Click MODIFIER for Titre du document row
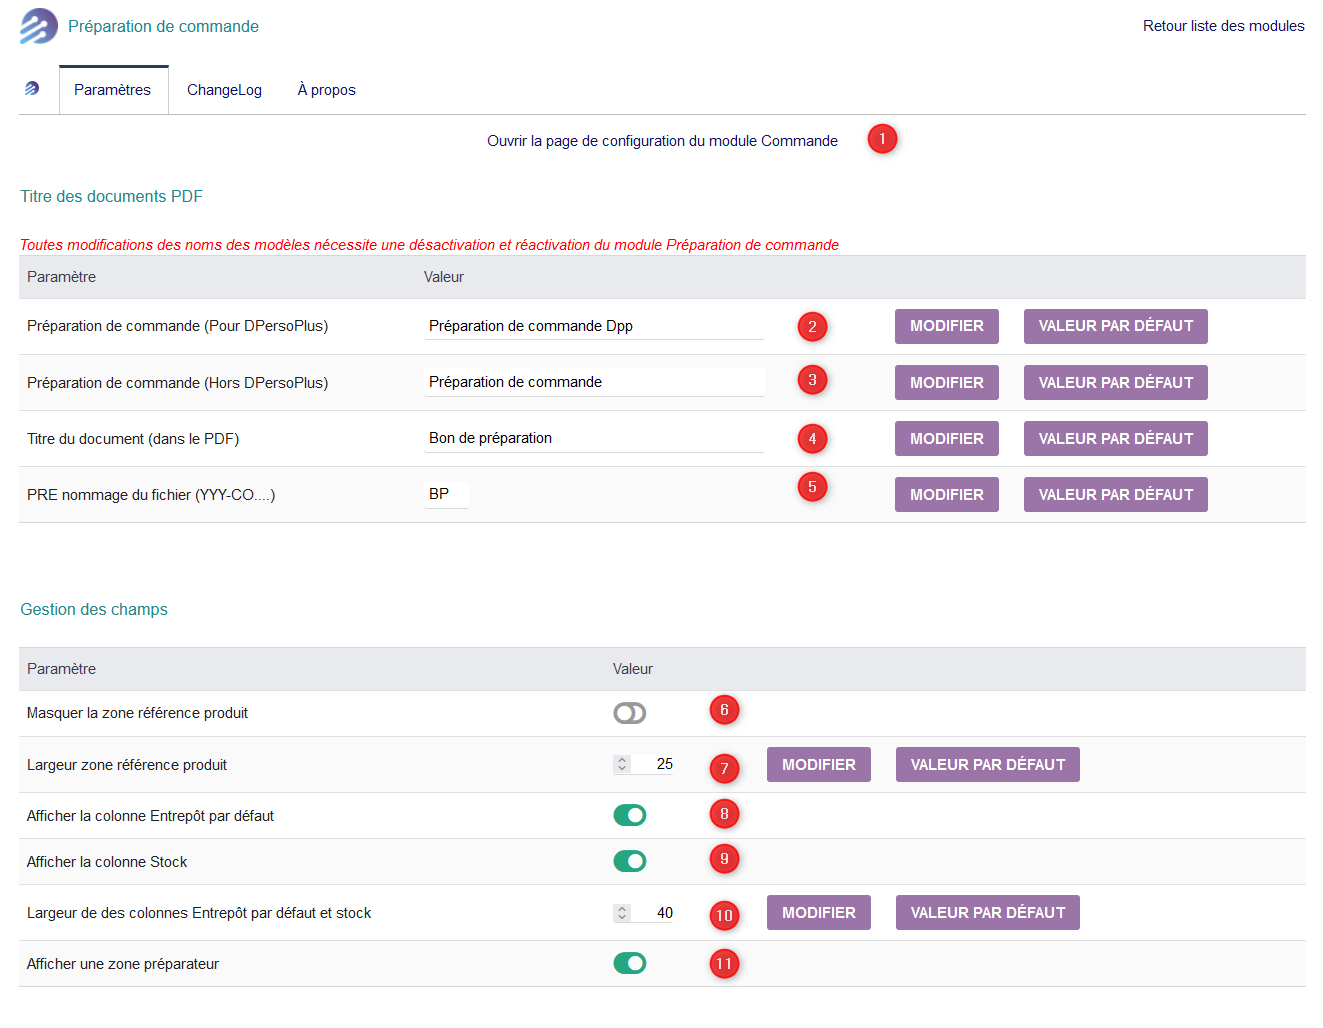The image size is (1323, 1028). pyautogui.click(x=946, y=439)
